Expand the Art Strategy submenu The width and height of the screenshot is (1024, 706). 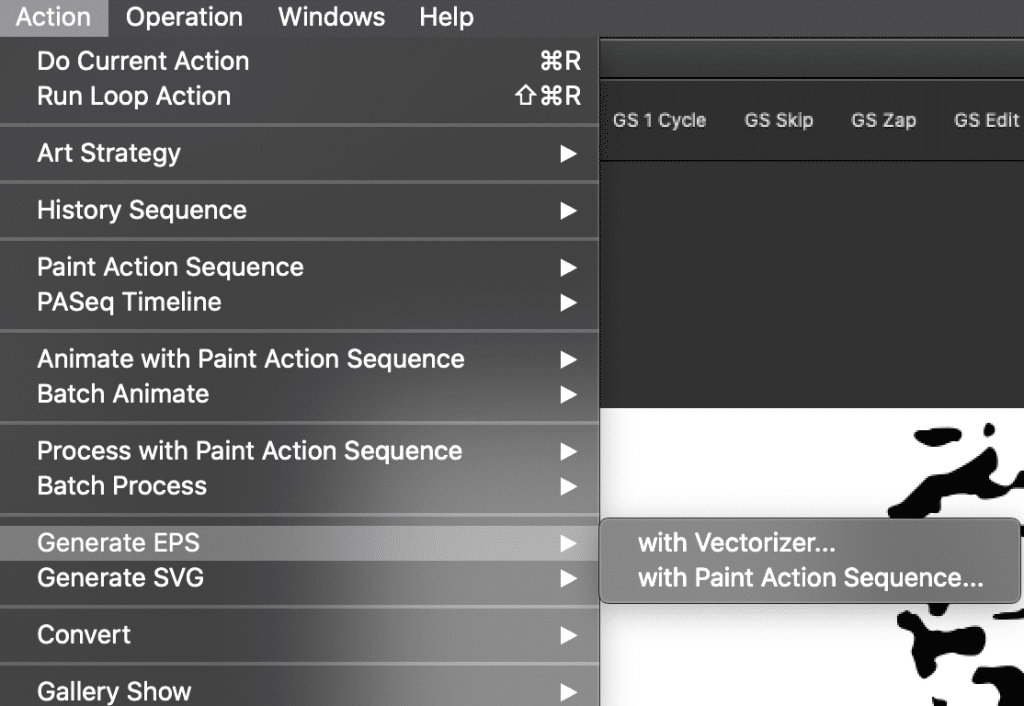click(108, 153)
